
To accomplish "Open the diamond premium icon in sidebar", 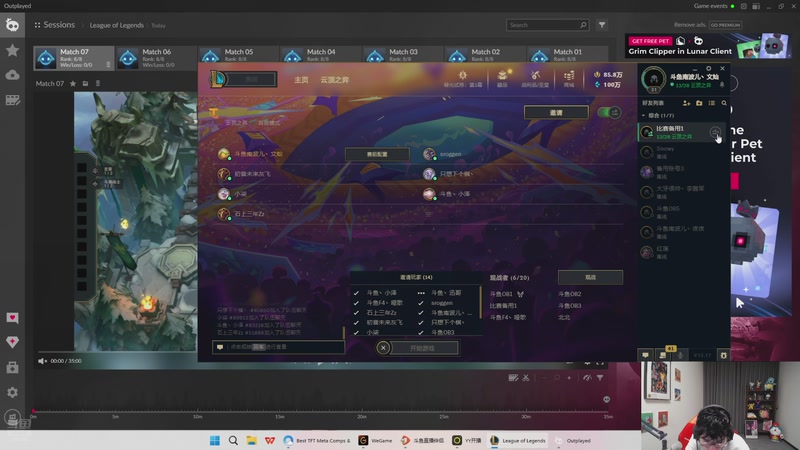I will (x=12, y=342).
